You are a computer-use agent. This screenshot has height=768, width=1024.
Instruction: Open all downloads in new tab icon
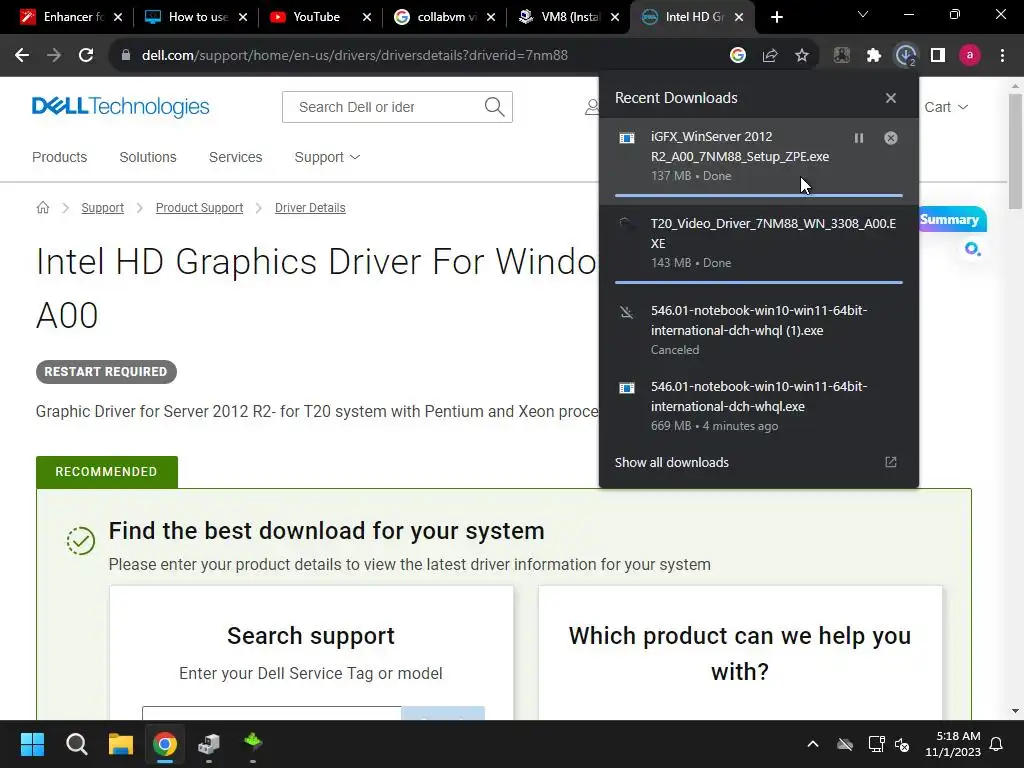point(891,462)
